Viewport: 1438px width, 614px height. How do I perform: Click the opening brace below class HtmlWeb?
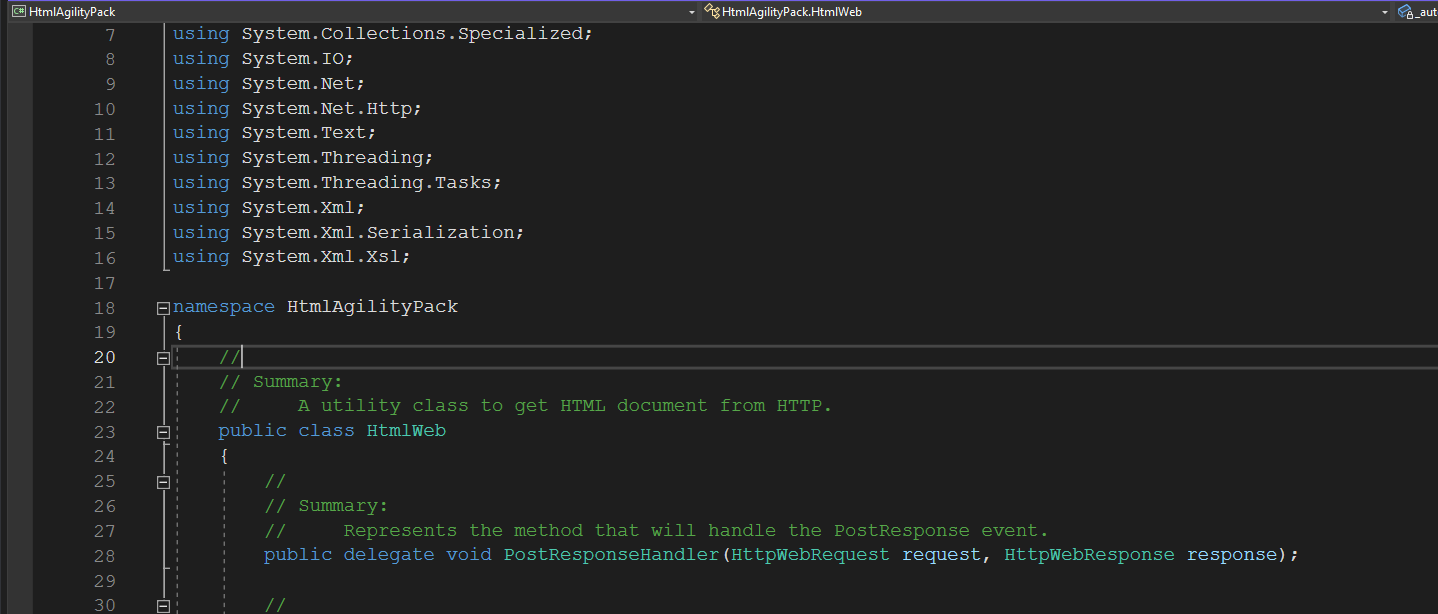[224, 456]
